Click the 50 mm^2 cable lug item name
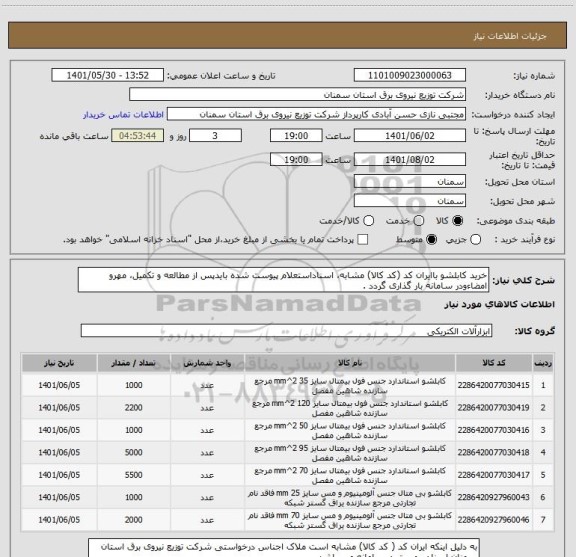The width and height of the screenshot is (576, 557). pos(350,430)
